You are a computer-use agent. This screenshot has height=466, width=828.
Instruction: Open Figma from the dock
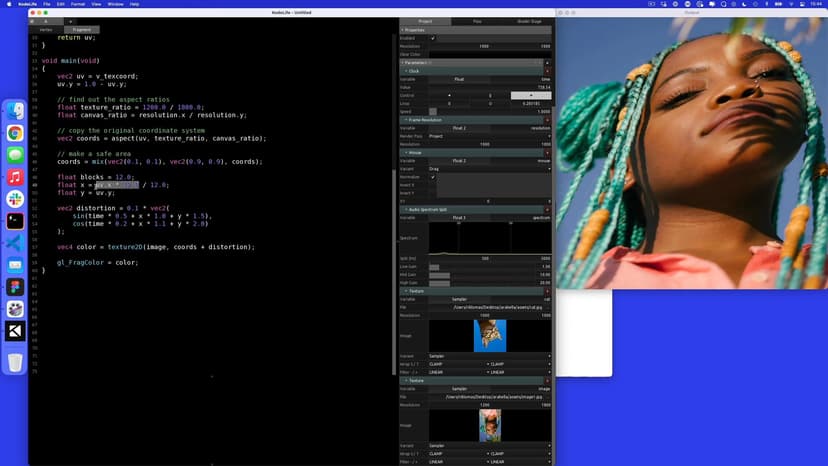tap(16, 287)
